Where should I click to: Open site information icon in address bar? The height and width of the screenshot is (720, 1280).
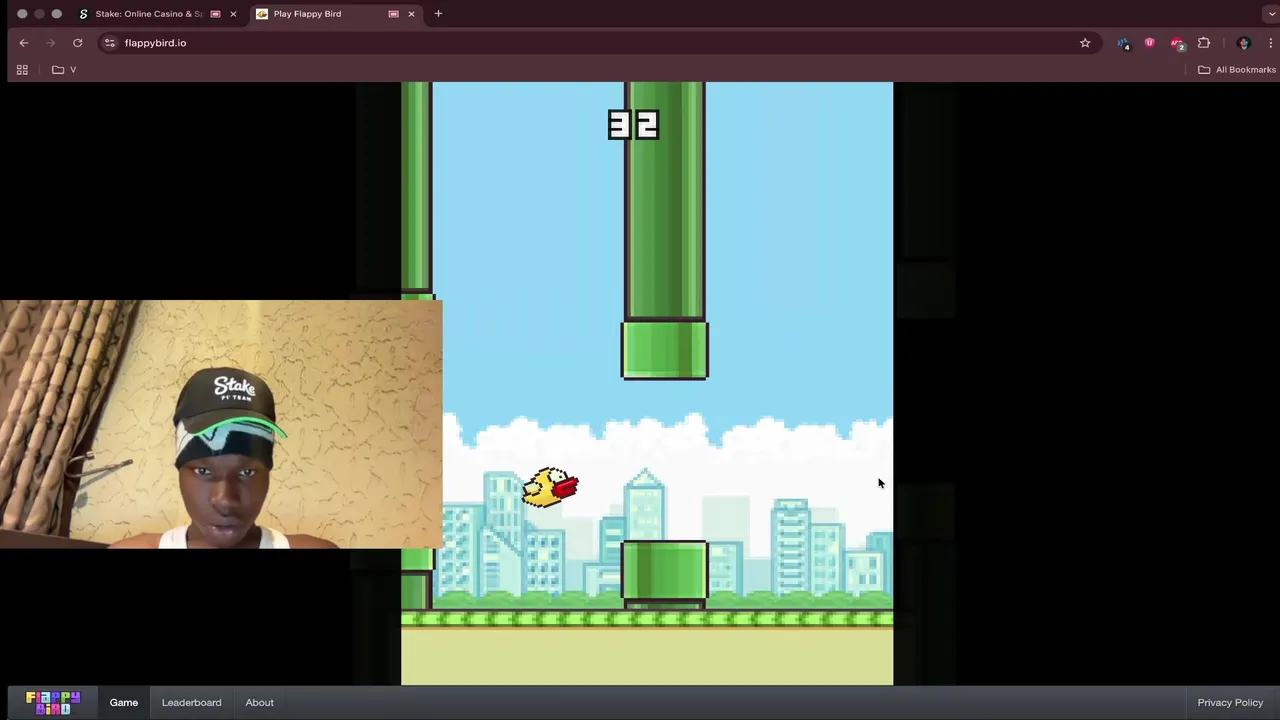click(x=110, y=43)
